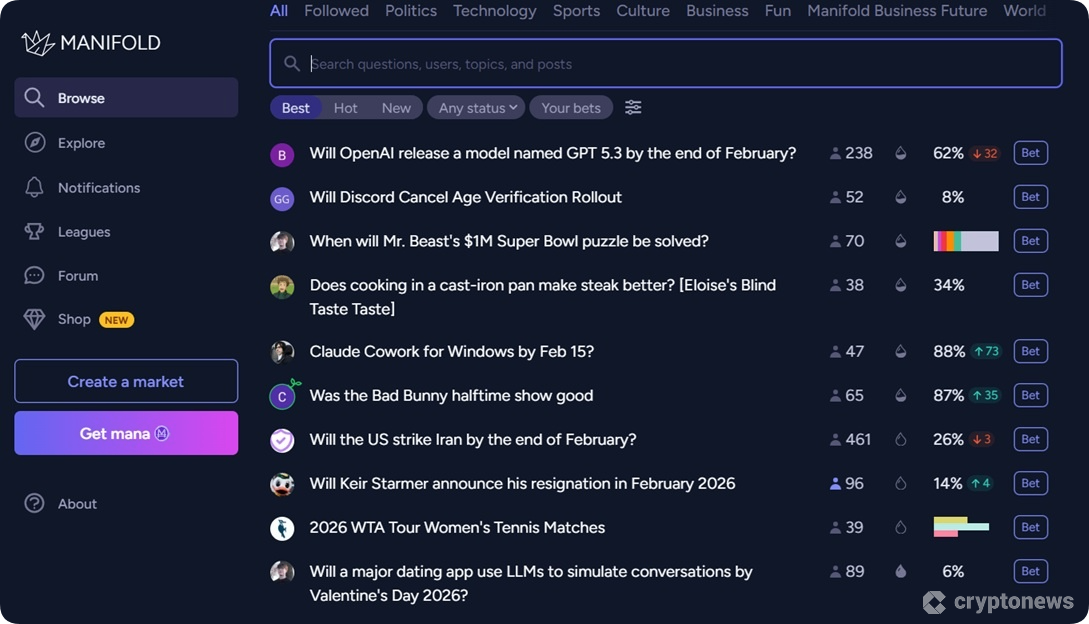Image resolution: width=1089 pixels, height=624 pixels.
Task: Click the Manifold crane logo icon
Action: tap(38, 42)
